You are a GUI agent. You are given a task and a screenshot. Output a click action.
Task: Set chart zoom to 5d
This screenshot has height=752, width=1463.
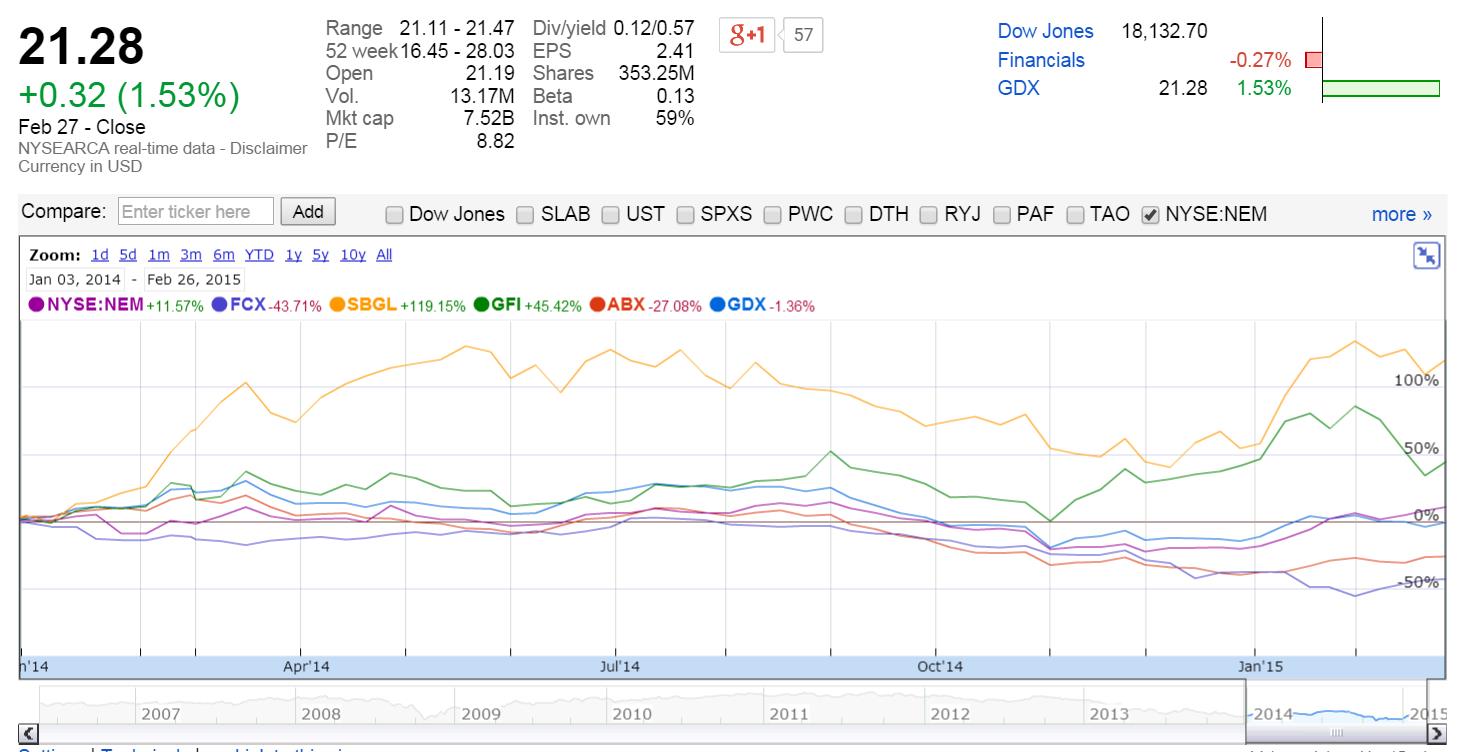pos(128,255)
